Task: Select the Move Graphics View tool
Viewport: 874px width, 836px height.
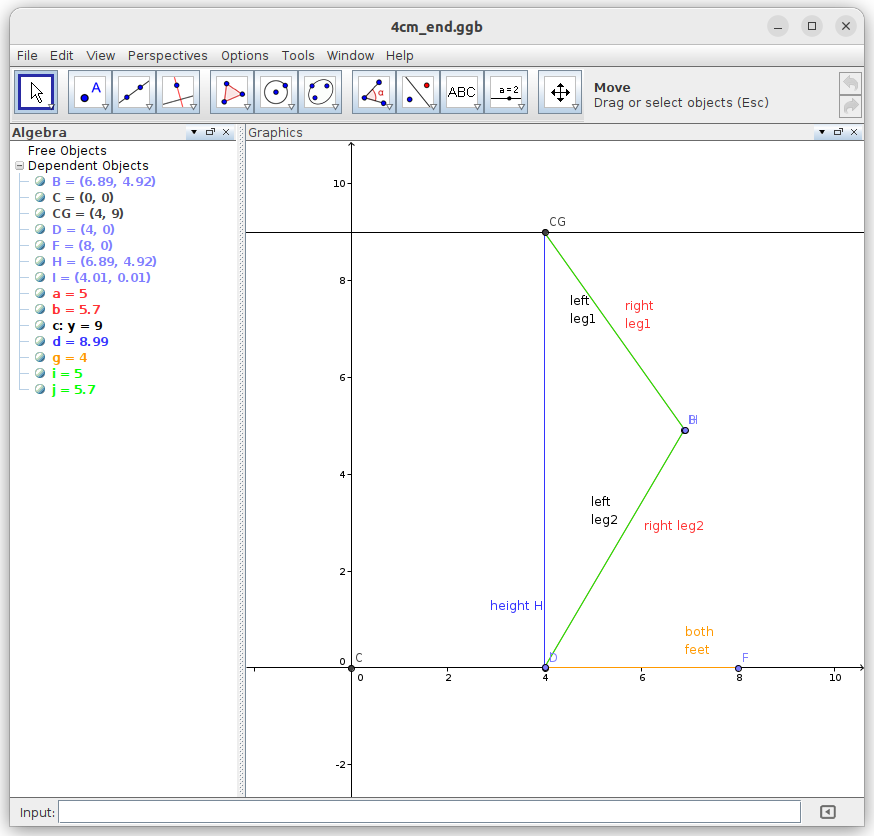Action: click(x=560, y=92)
